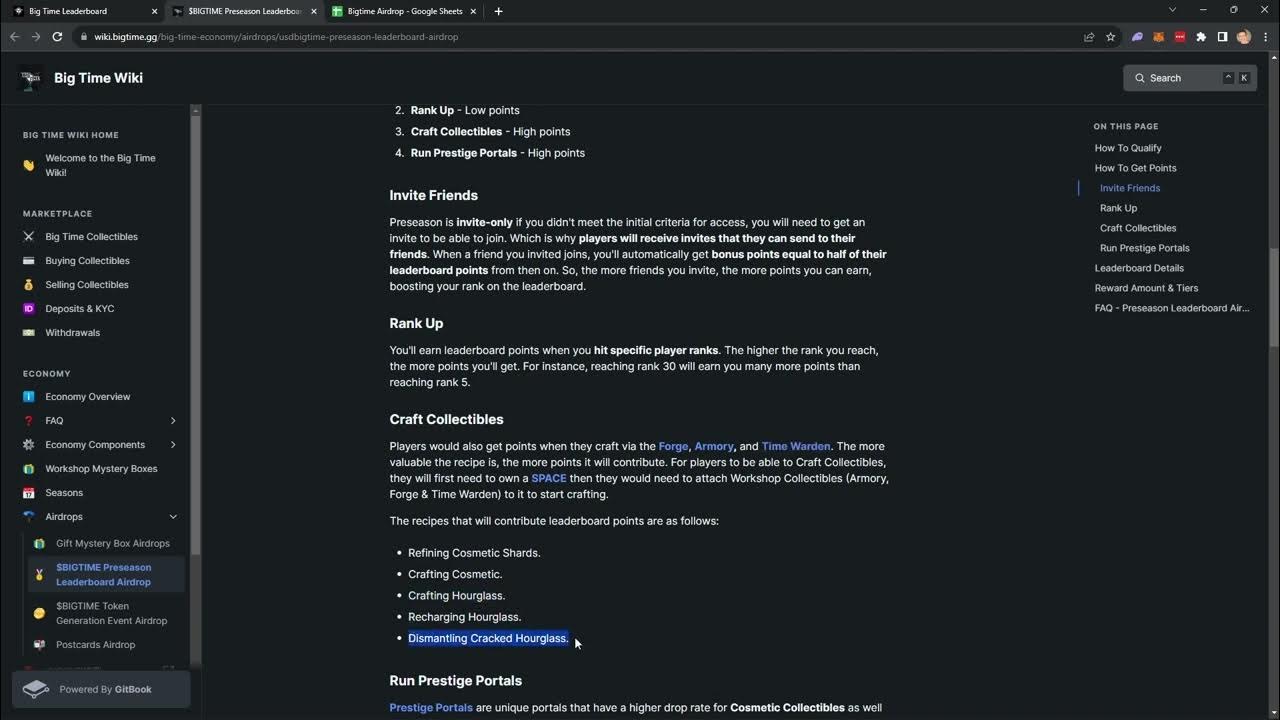Click the Deposits & KYC ID icon

point(29,309)
